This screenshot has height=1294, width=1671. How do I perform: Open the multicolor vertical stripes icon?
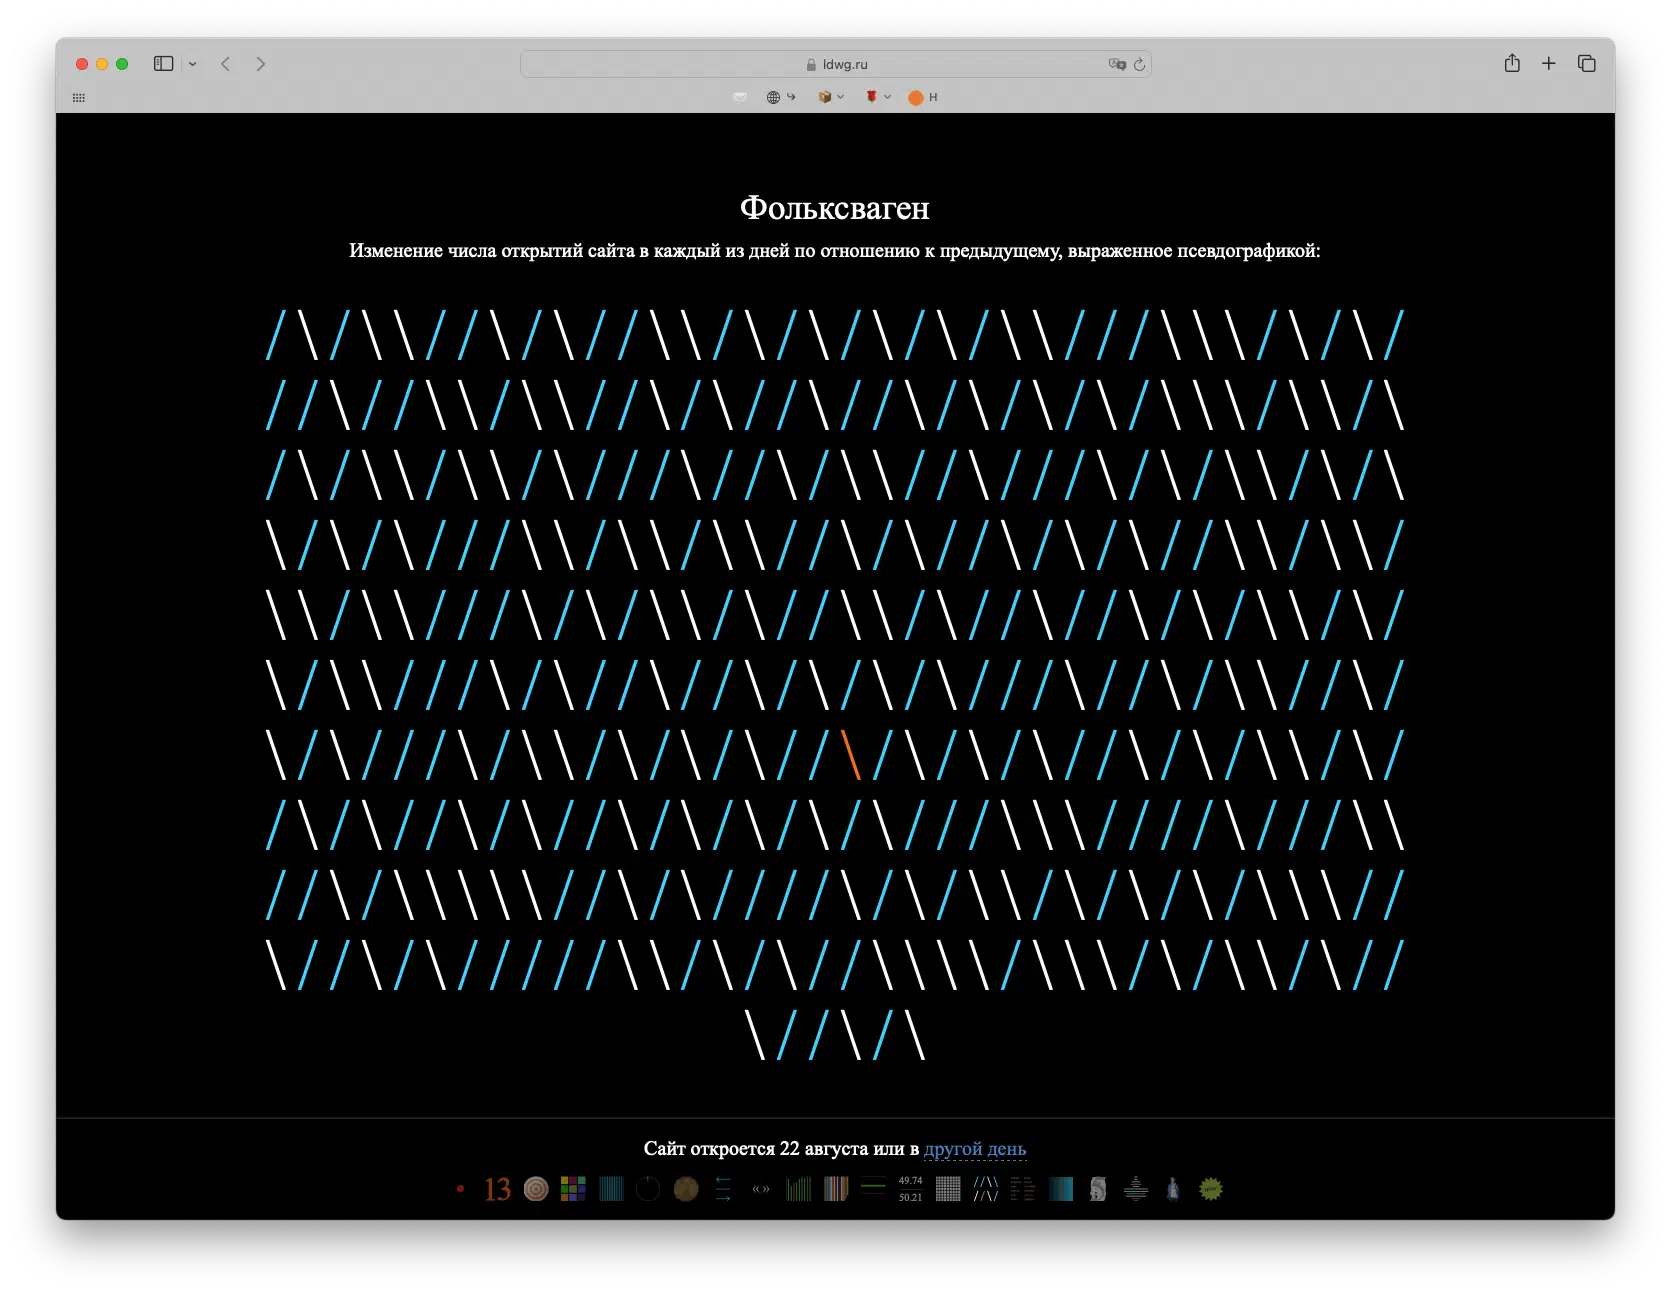point(836,1189)
